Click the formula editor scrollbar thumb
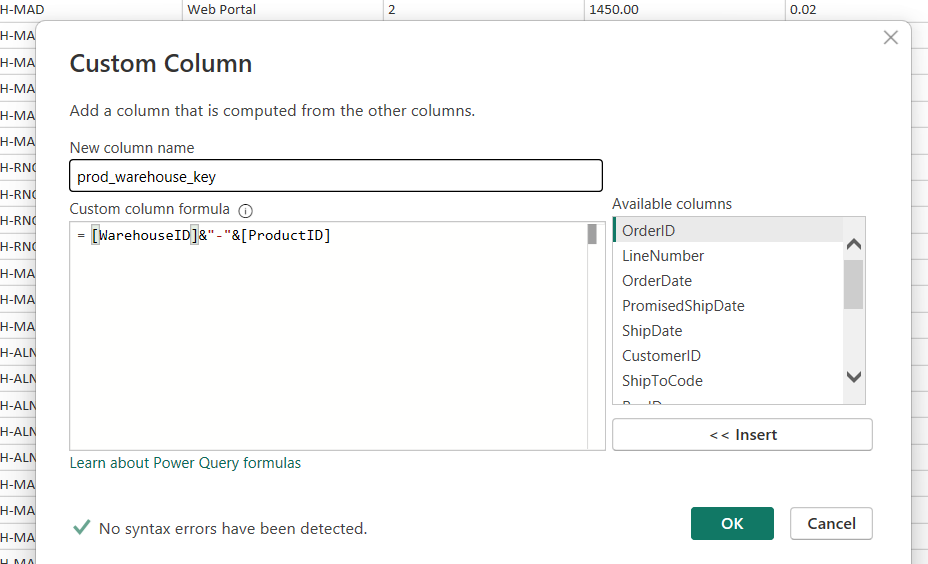Viewport: 928px width, 564px height. (x=592, y=234)
